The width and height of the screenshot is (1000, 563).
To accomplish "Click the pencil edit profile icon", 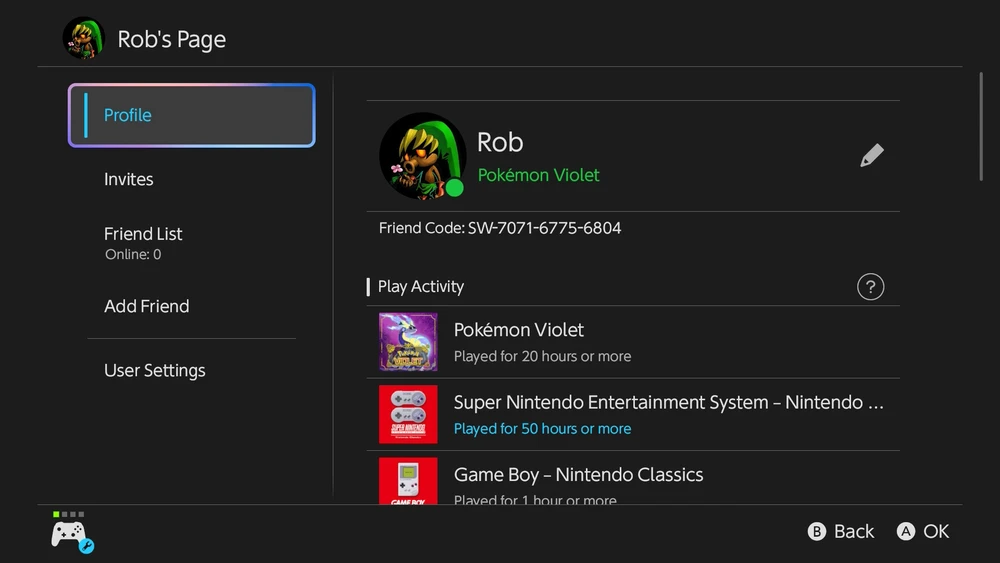I will point(871,156).
